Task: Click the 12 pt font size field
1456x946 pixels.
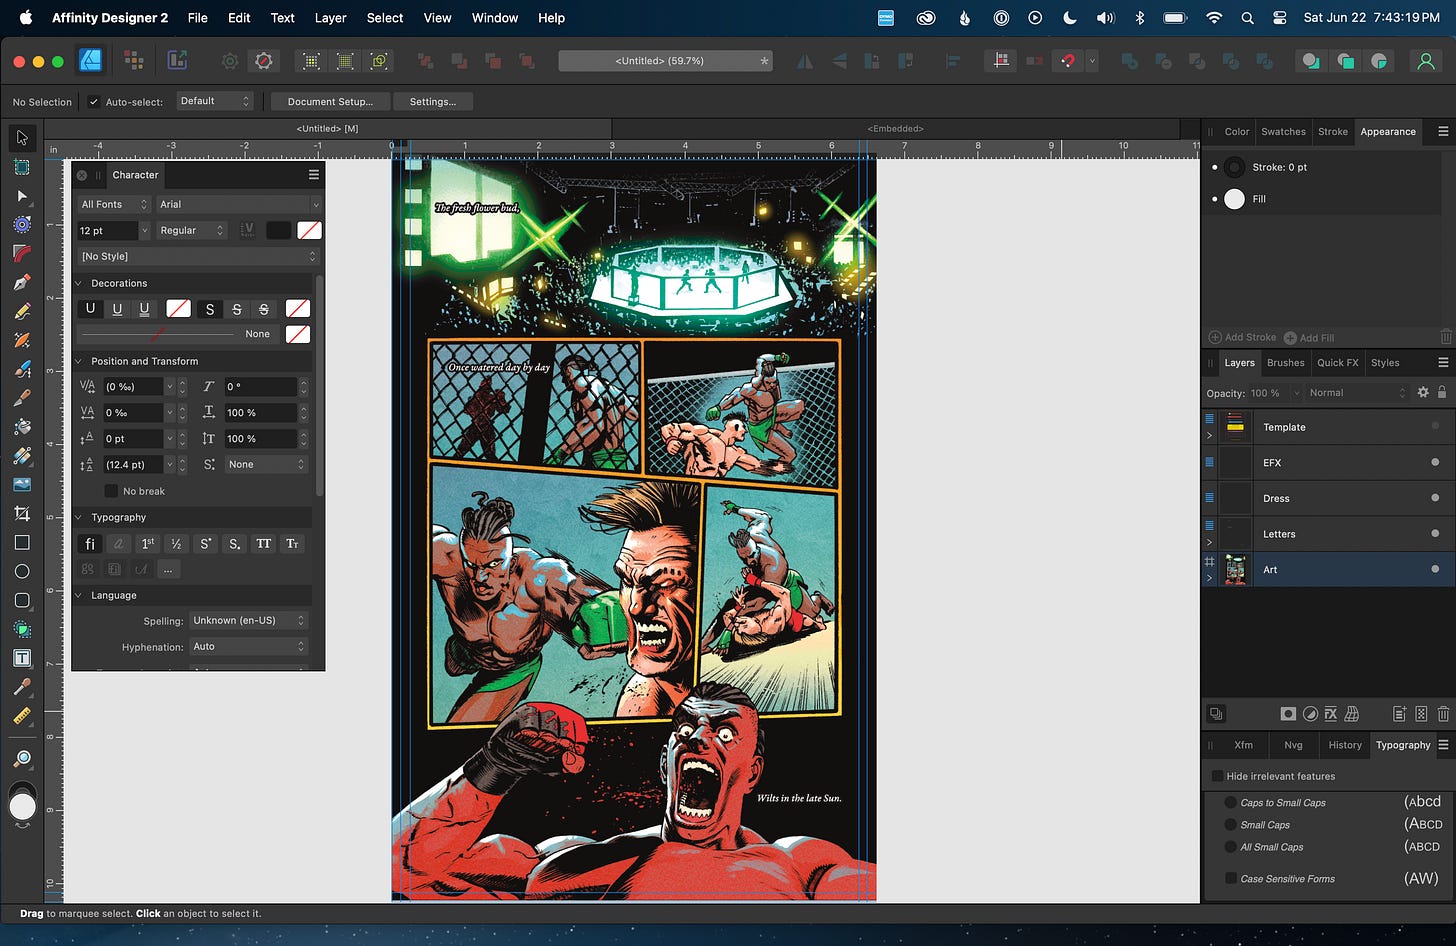Action: click(x=107, y=230)
